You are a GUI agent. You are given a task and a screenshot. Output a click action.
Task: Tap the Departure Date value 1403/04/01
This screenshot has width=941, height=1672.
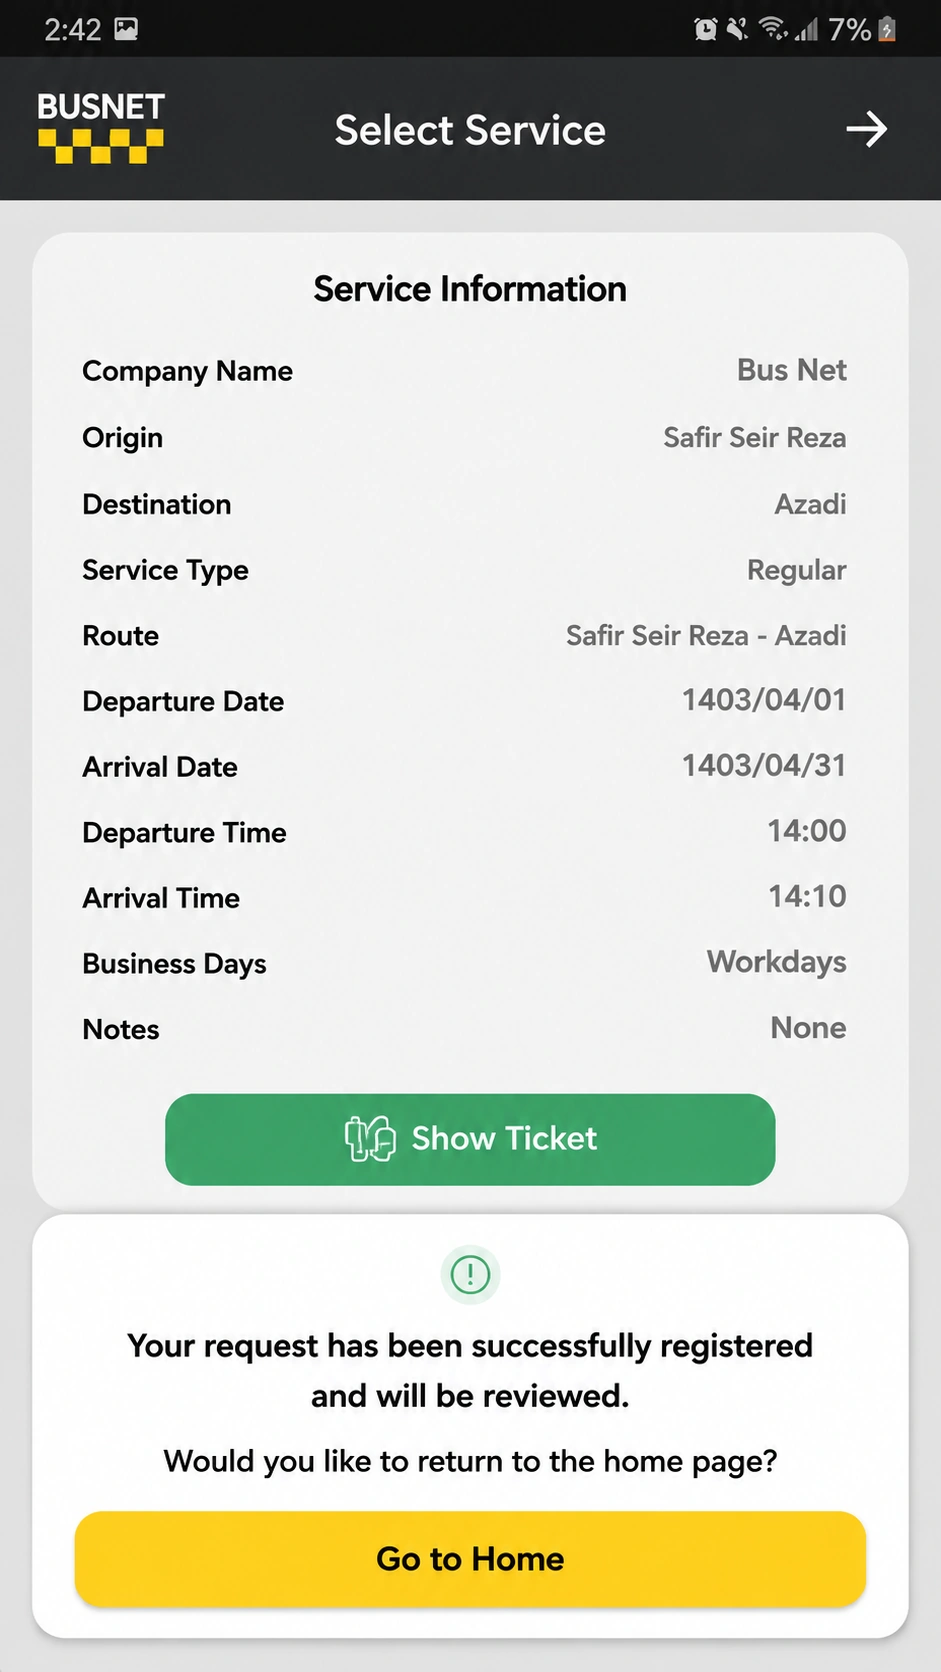764,700
